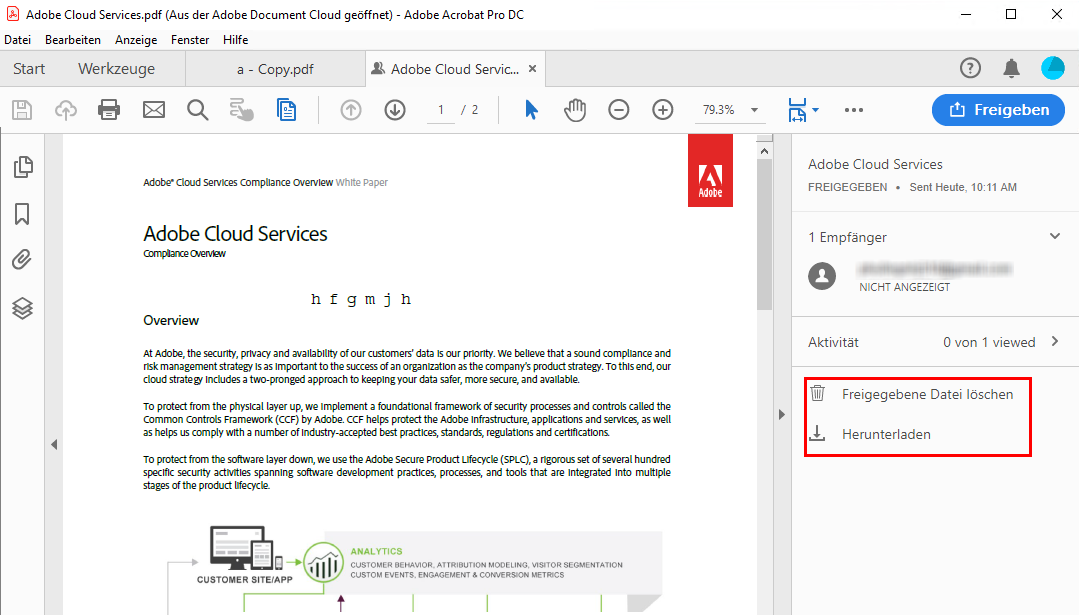Click the document vertical scrollbar thumb

[x=765, y=235]
